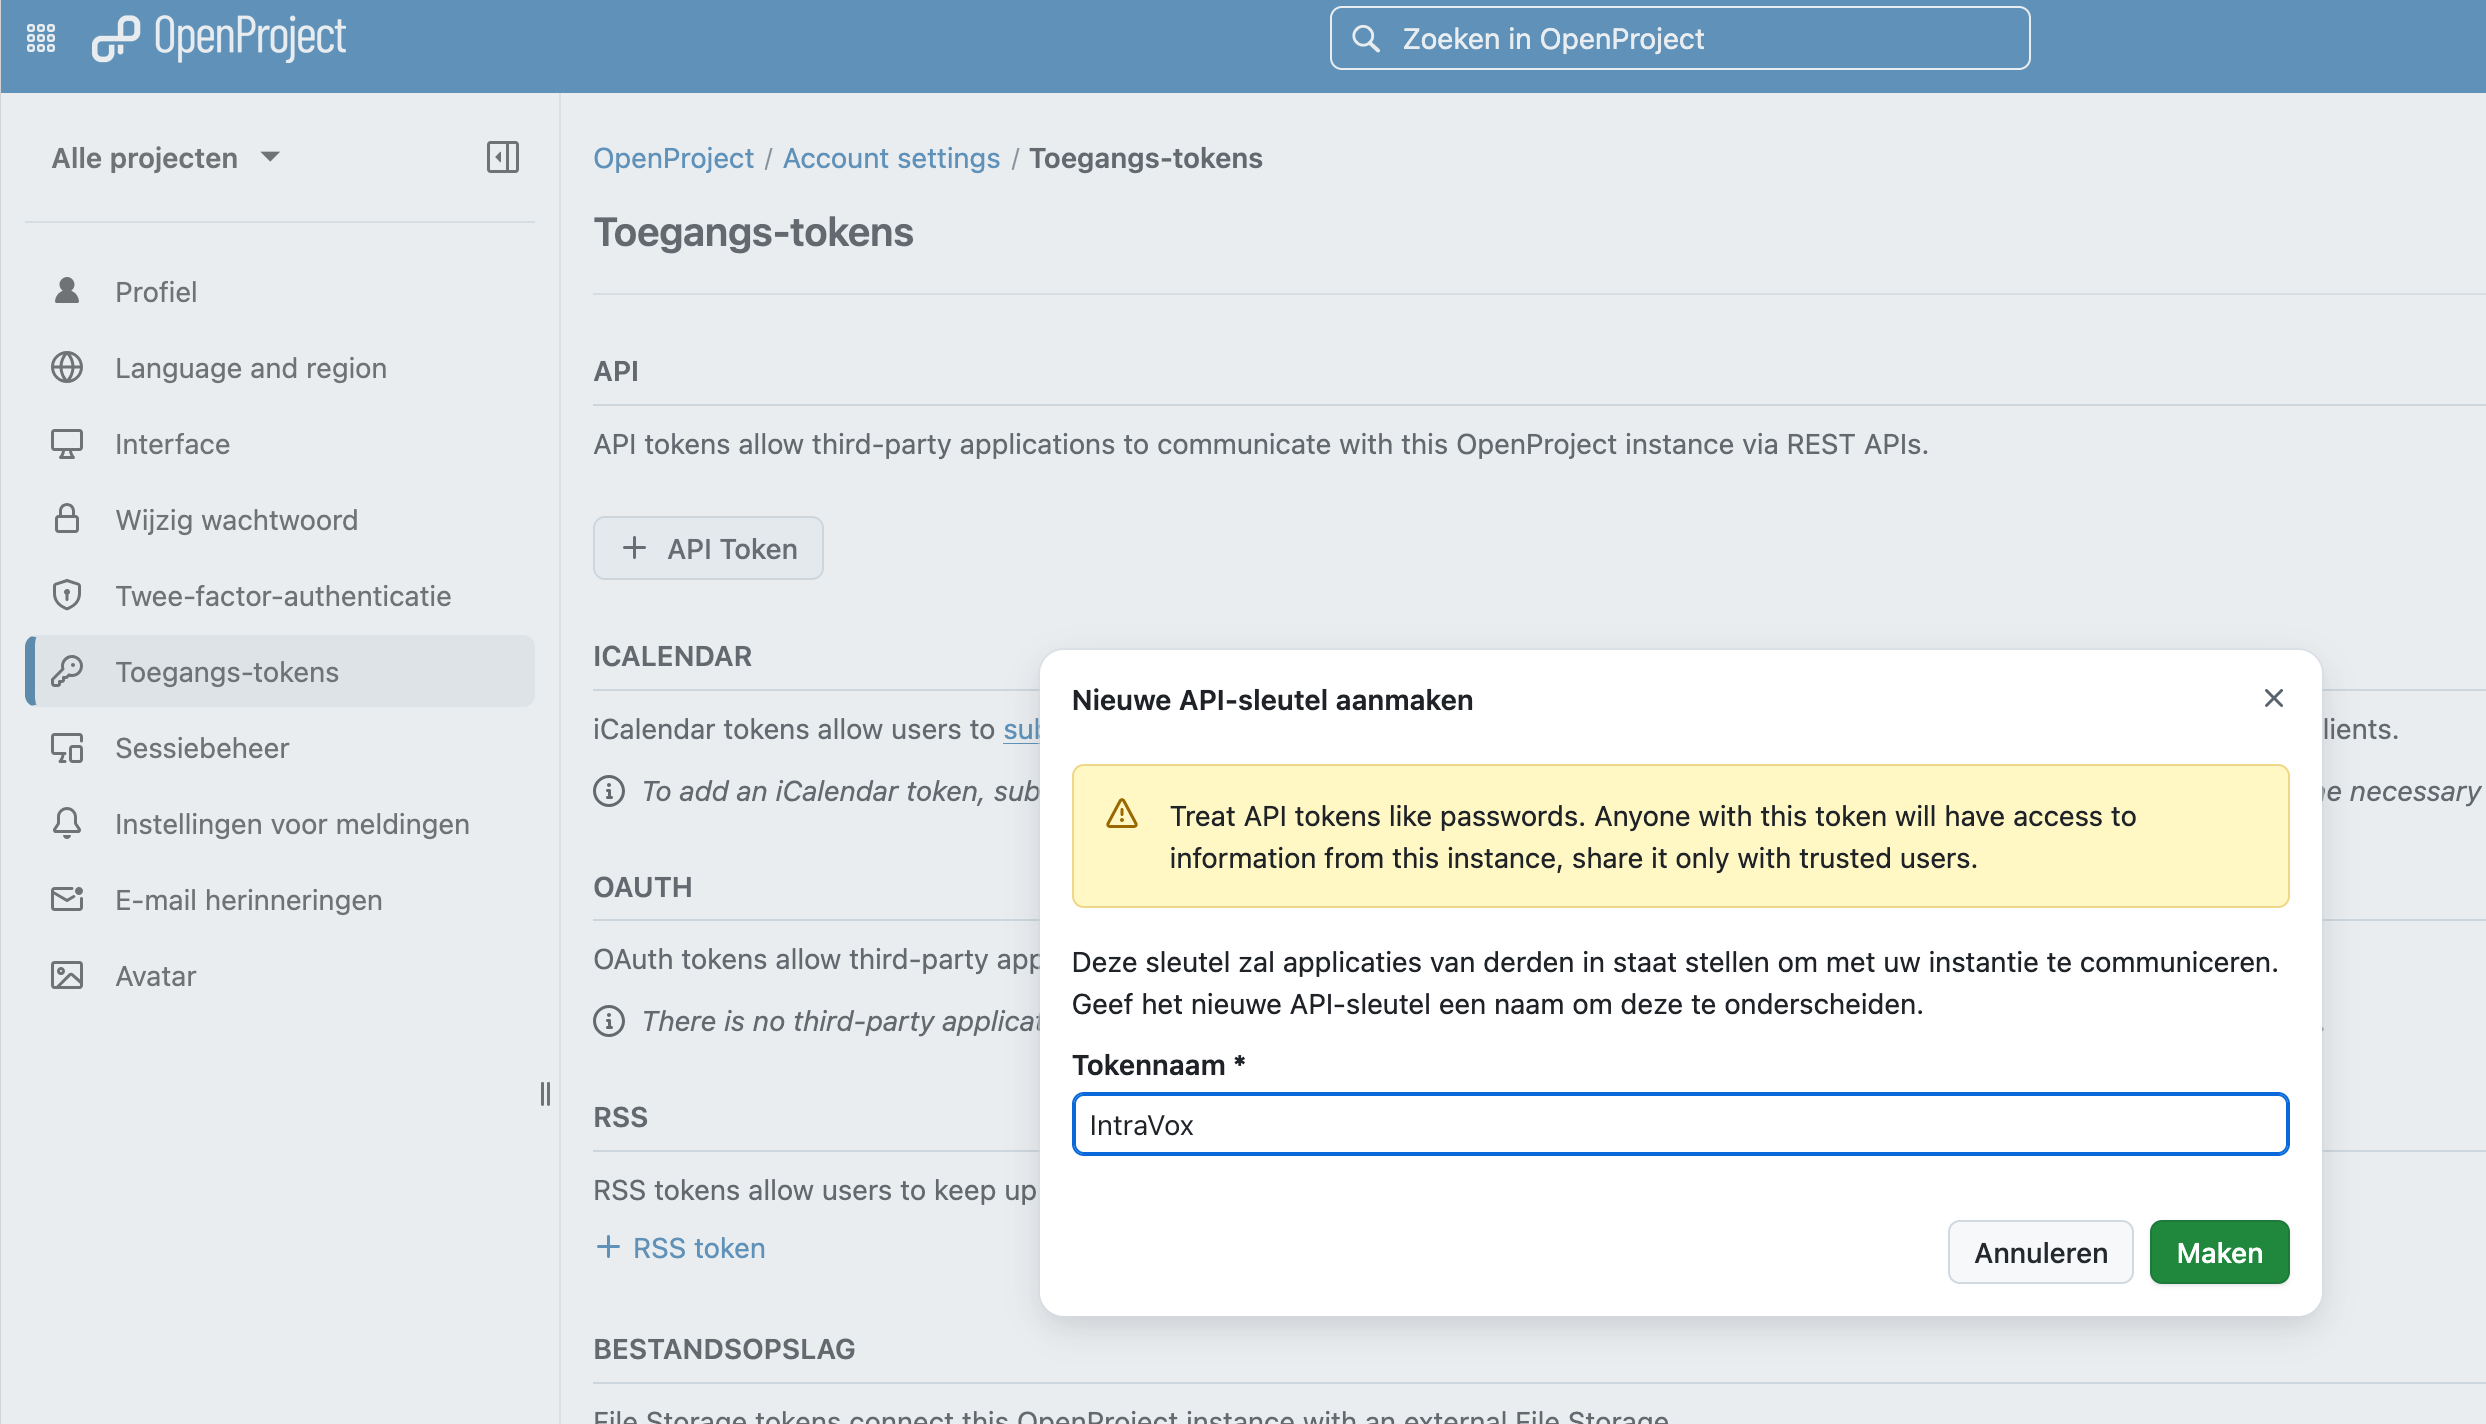Viewport: 2486px width, 1424px height.
Task: Click the ICALENDAR section heading
Action: pos(672,656)
